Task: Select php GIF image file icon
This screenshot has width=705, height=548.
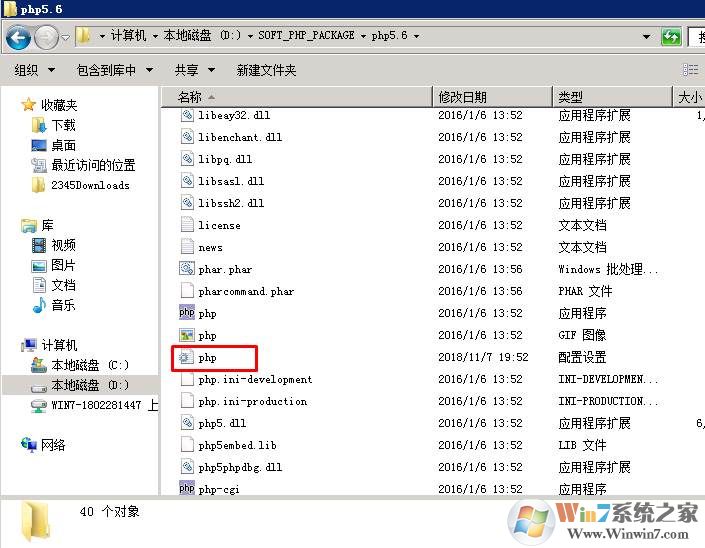Action: pos(187,335)
